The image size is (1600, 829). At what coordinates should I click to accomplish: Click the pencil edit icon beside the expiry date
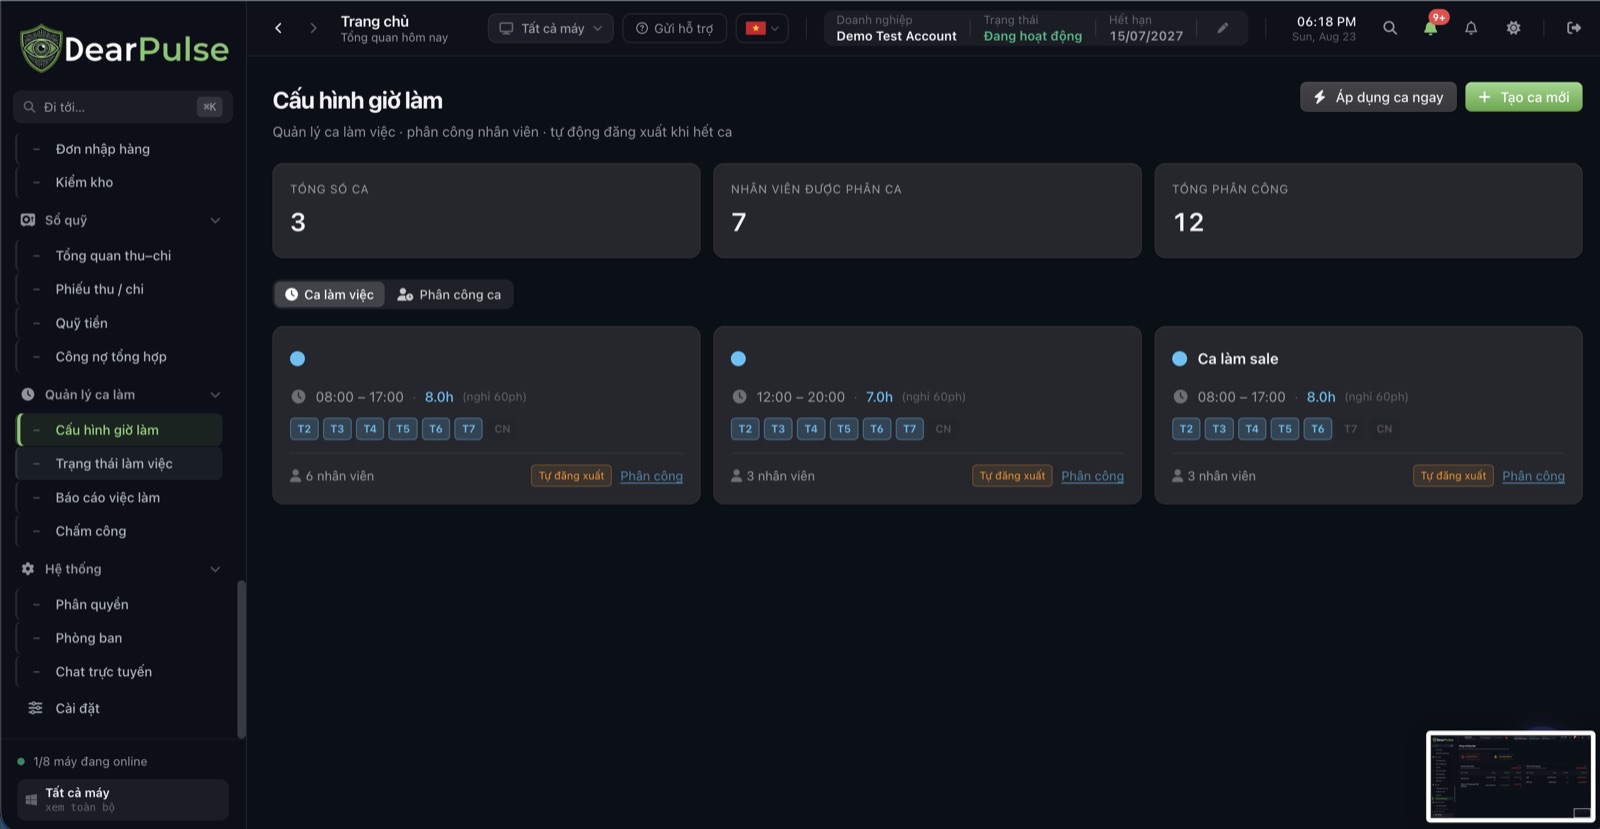[1222, 28]
